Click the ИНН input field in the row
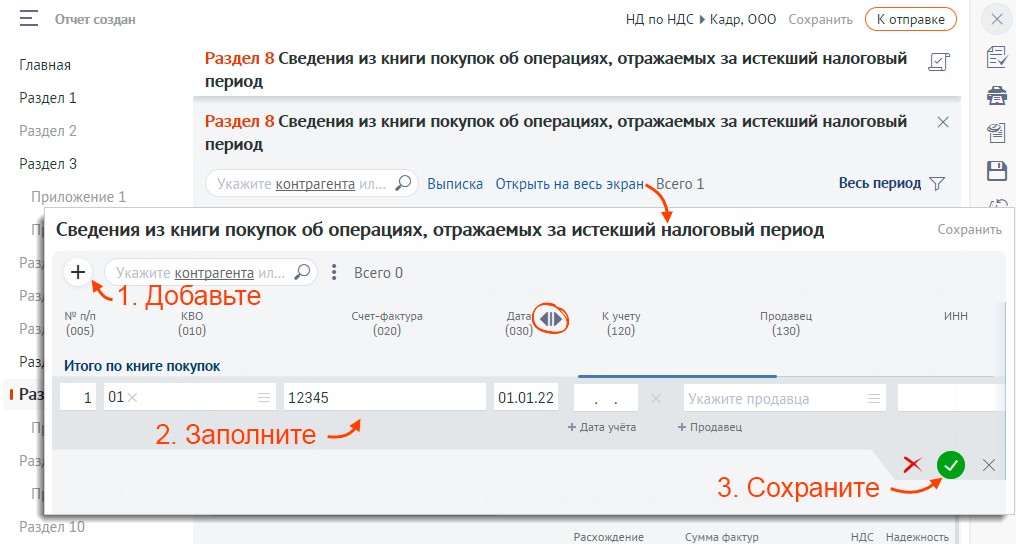The height and width of the screenshot is (544, 1016). [949, 398]
